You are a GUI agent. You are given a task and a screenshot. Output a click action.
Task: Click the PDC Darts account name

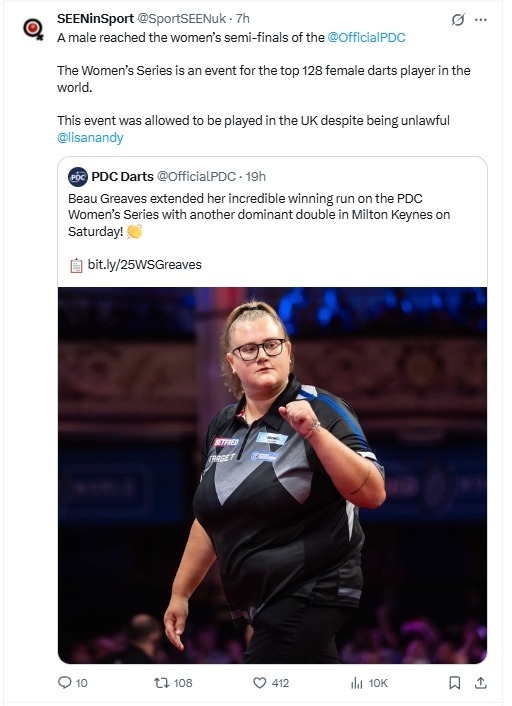122,176
